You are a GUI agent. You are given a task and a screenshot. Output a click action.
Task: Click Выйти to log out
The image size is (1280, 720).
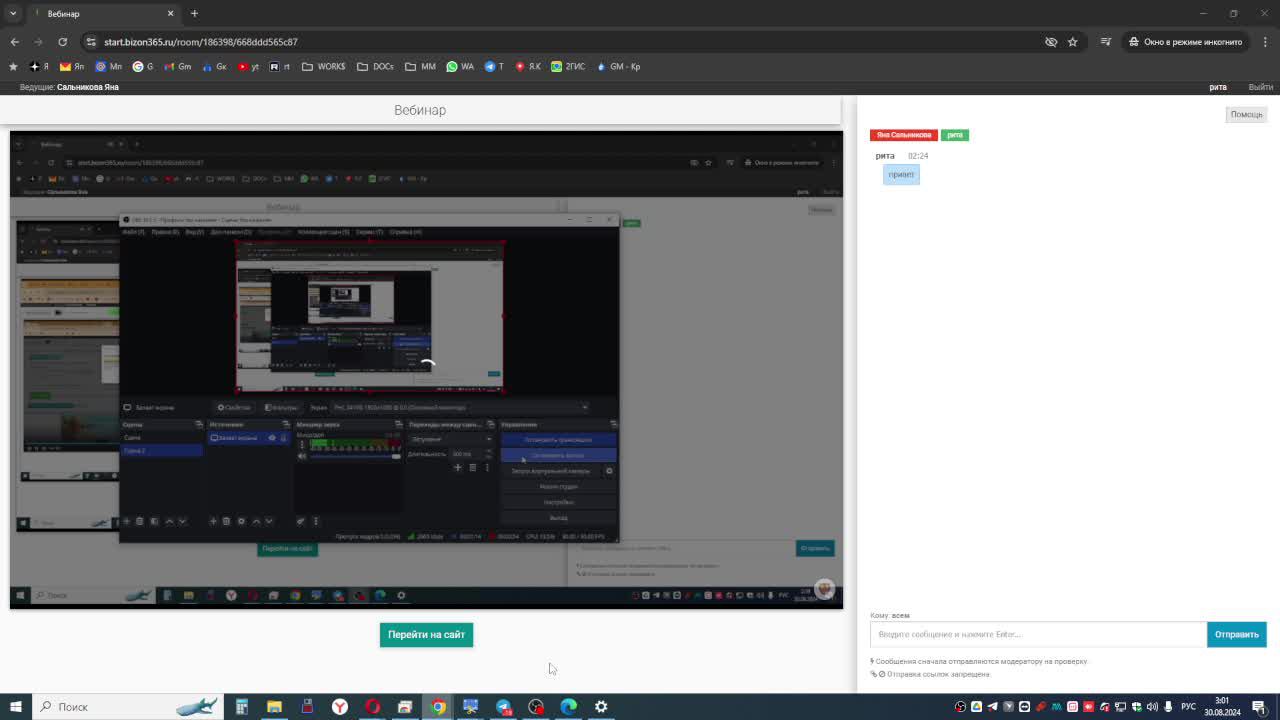[1261, 87]
